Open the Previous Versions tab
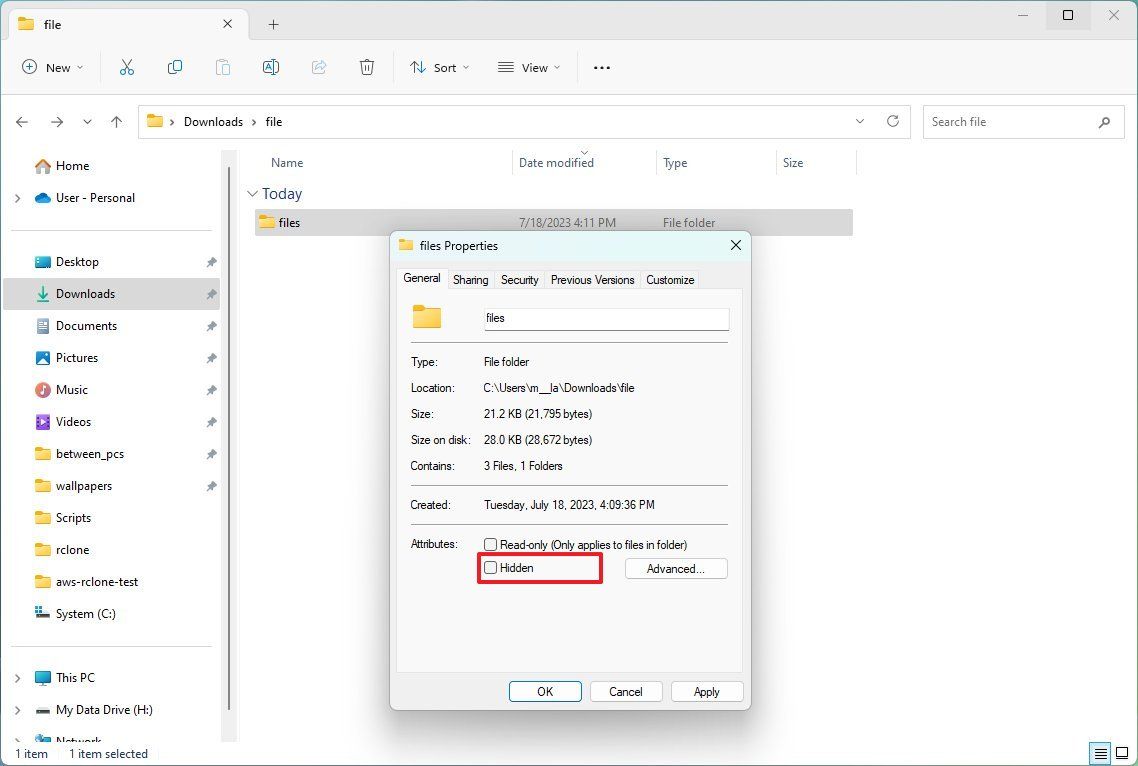This screenshot has height=766, width=1138. pyautogui.click(x=592, y=280)
